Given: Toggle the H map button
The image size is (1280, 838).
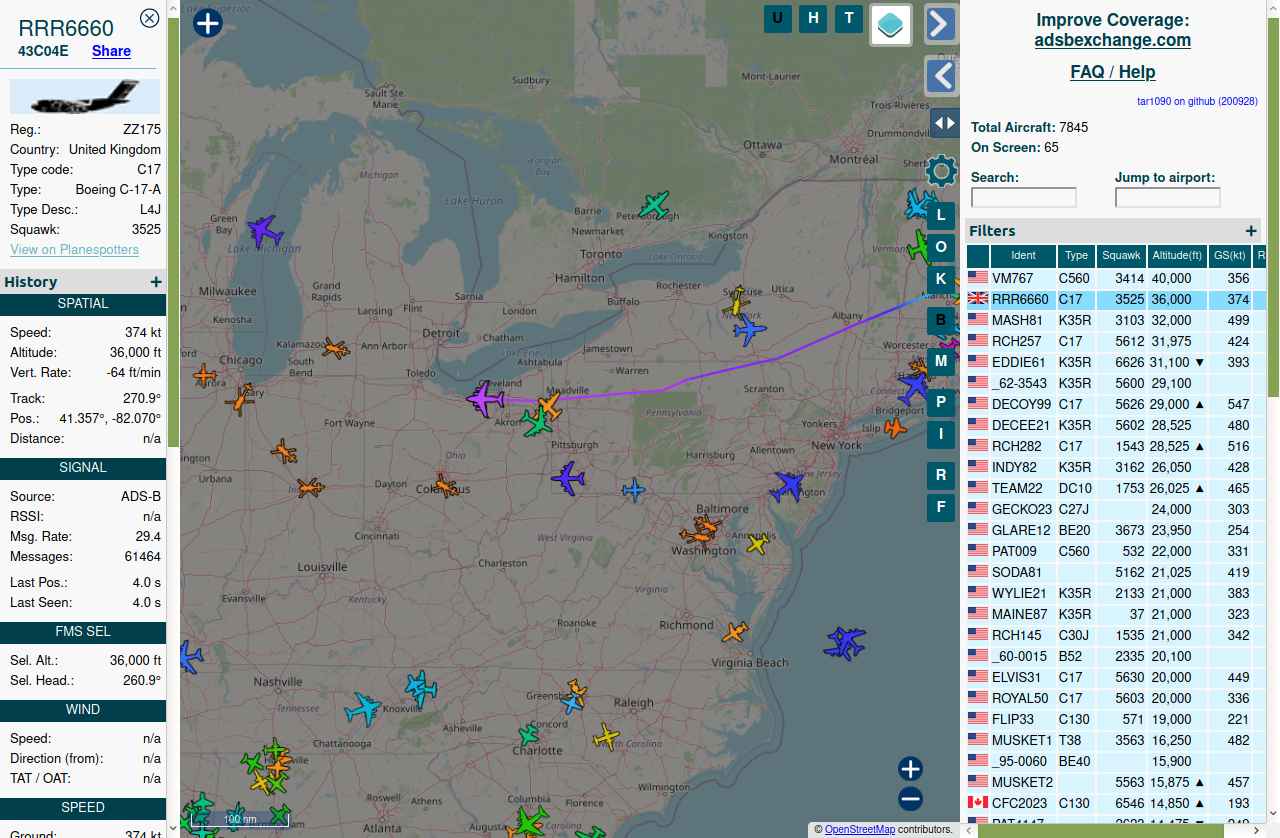Looking at the screenshot, I should pos(813,18).
